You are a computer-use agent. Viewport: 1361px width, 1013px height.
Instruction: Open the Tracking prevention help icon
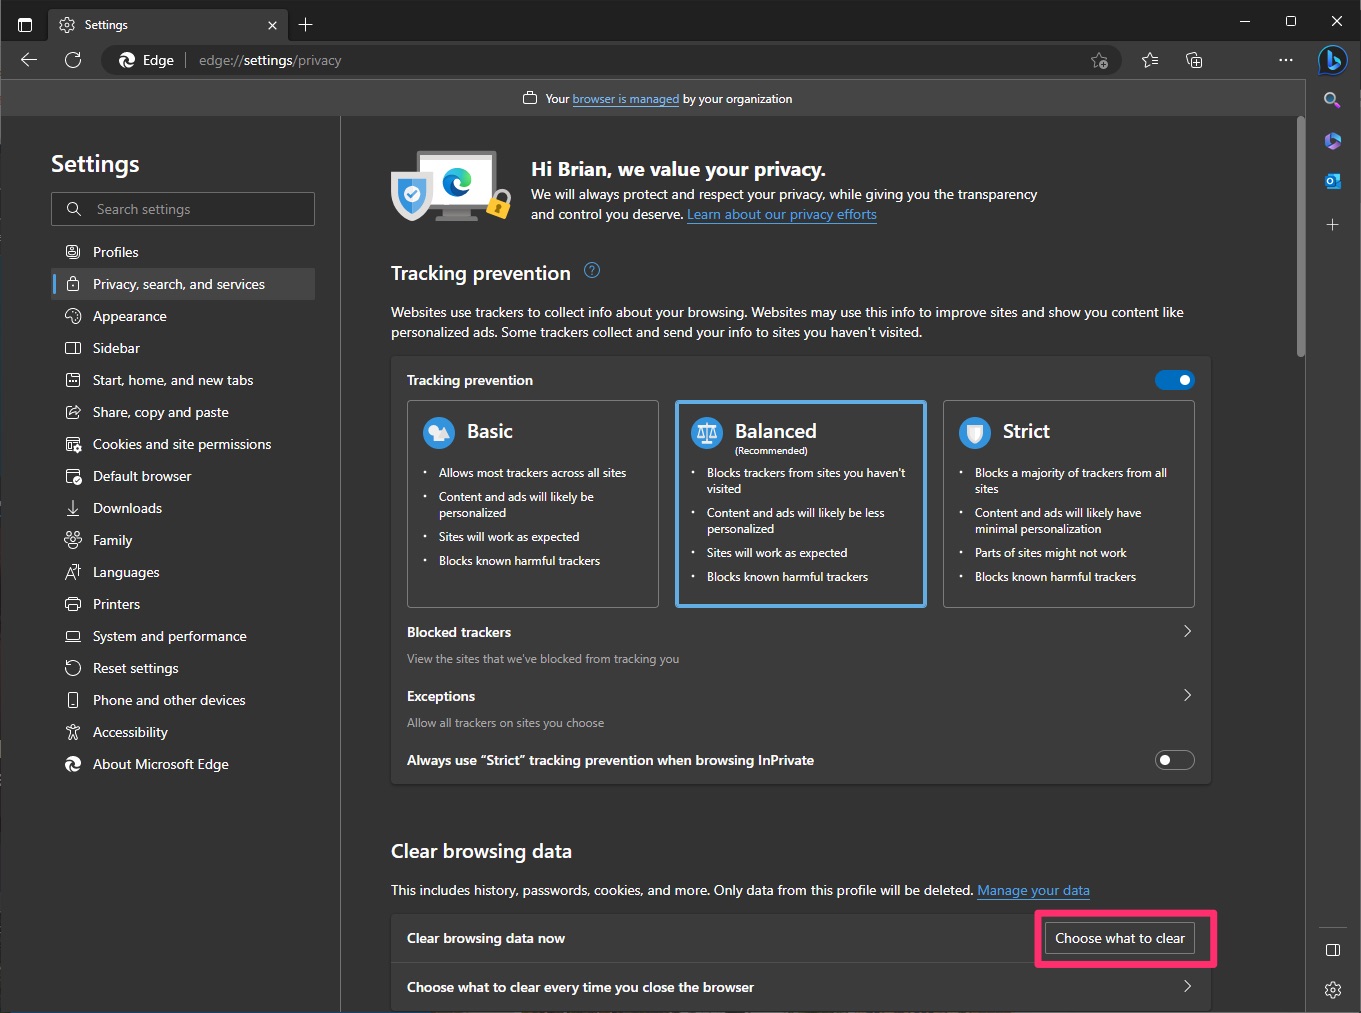tap(592, 271)
